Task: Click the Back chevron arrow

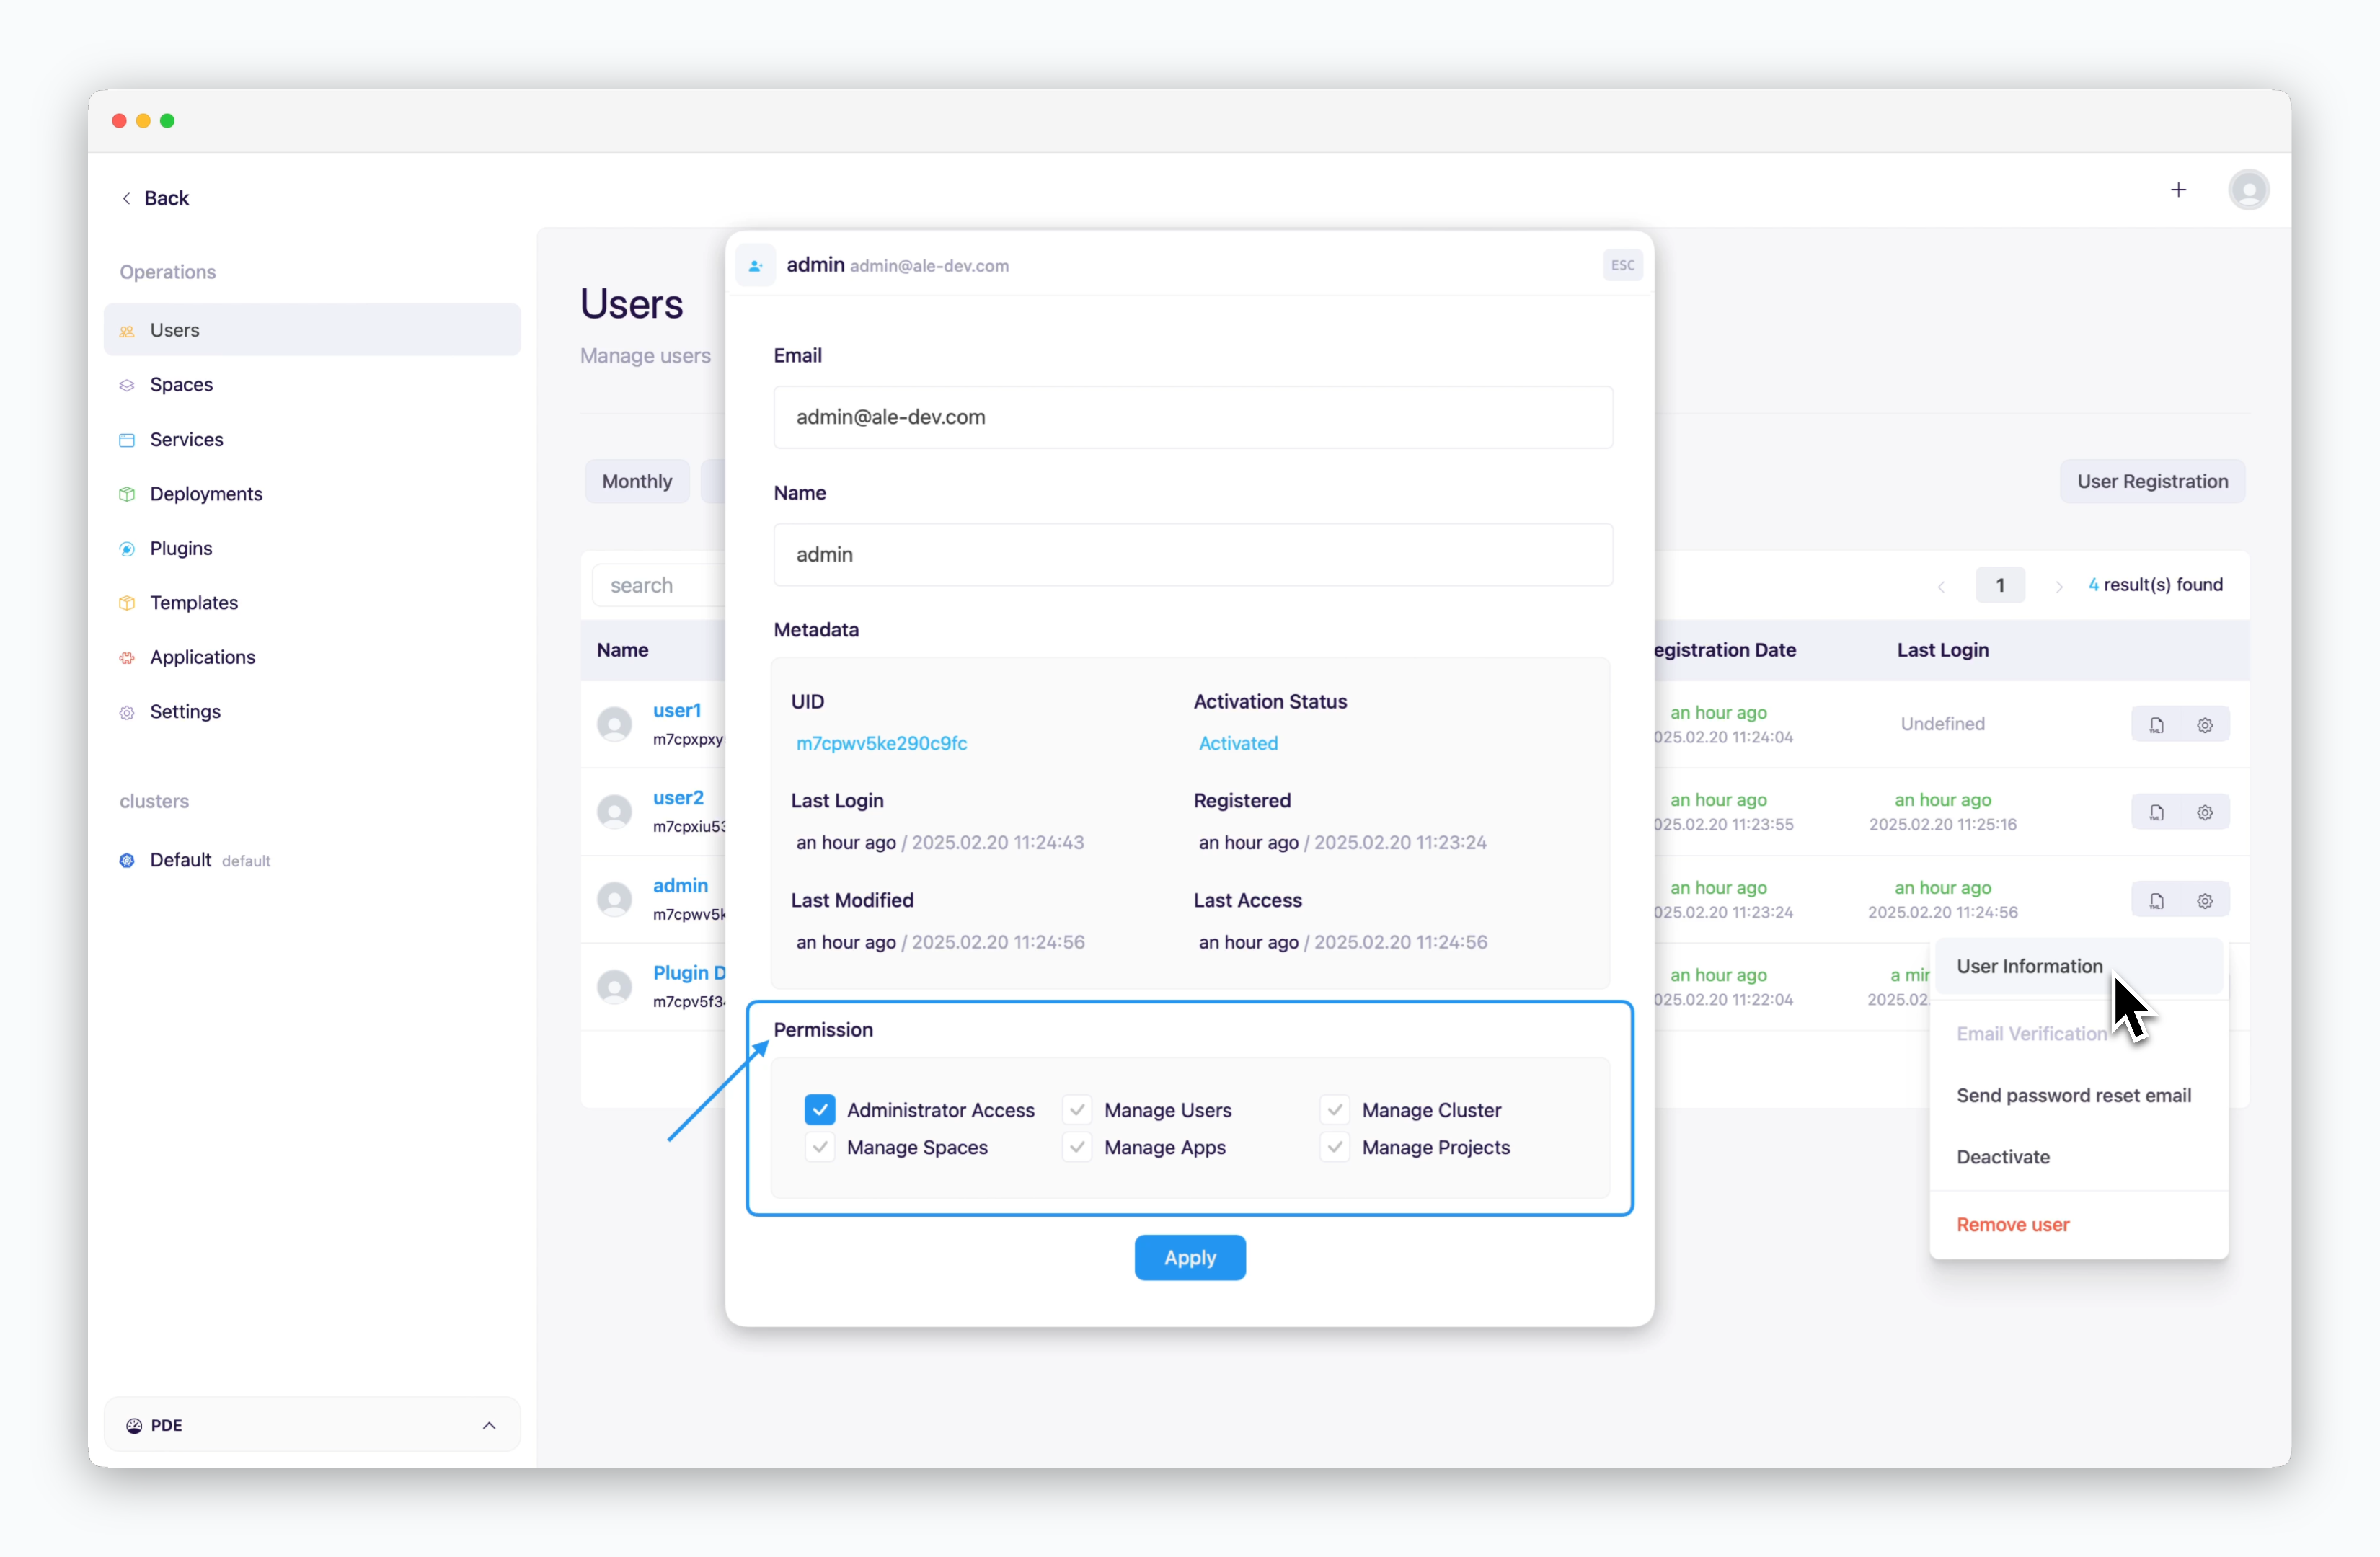Action: click(126, 198)
